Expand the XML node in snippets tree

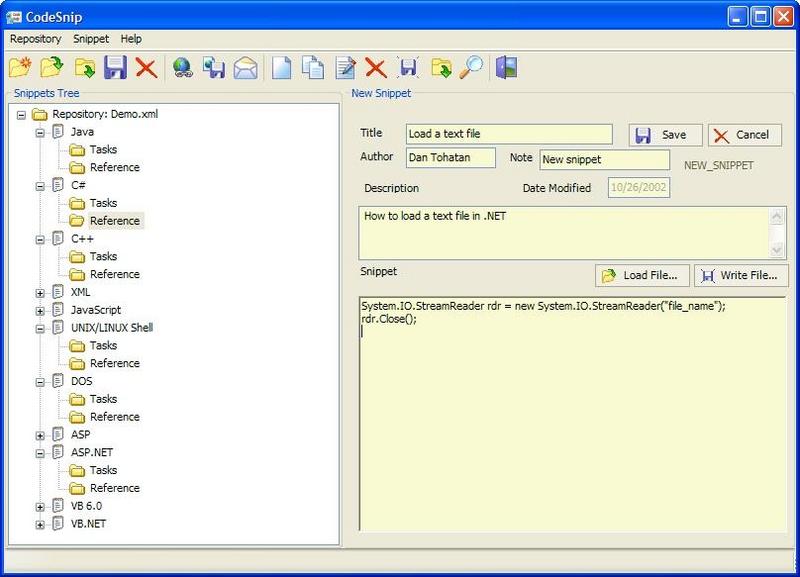40,292
